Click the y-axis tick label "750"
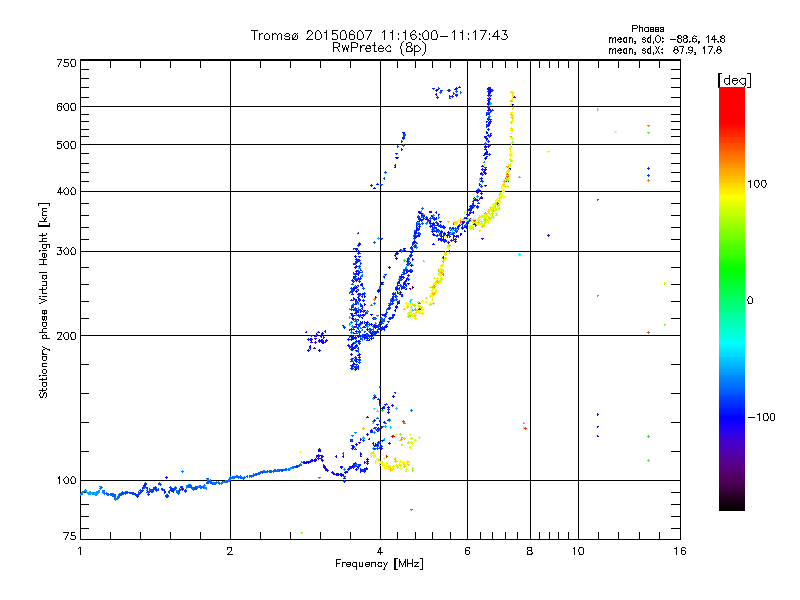Screen dimensions: 800x600 (66, 63)
